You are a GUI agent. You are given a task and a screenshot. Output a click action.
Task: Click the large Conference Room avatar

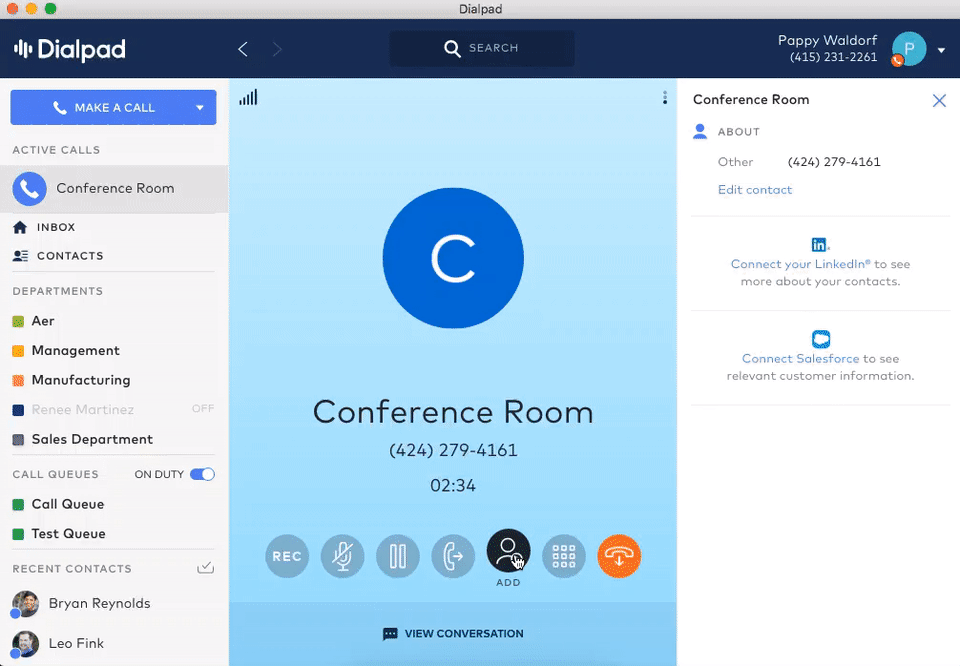(x=453, y=258)
